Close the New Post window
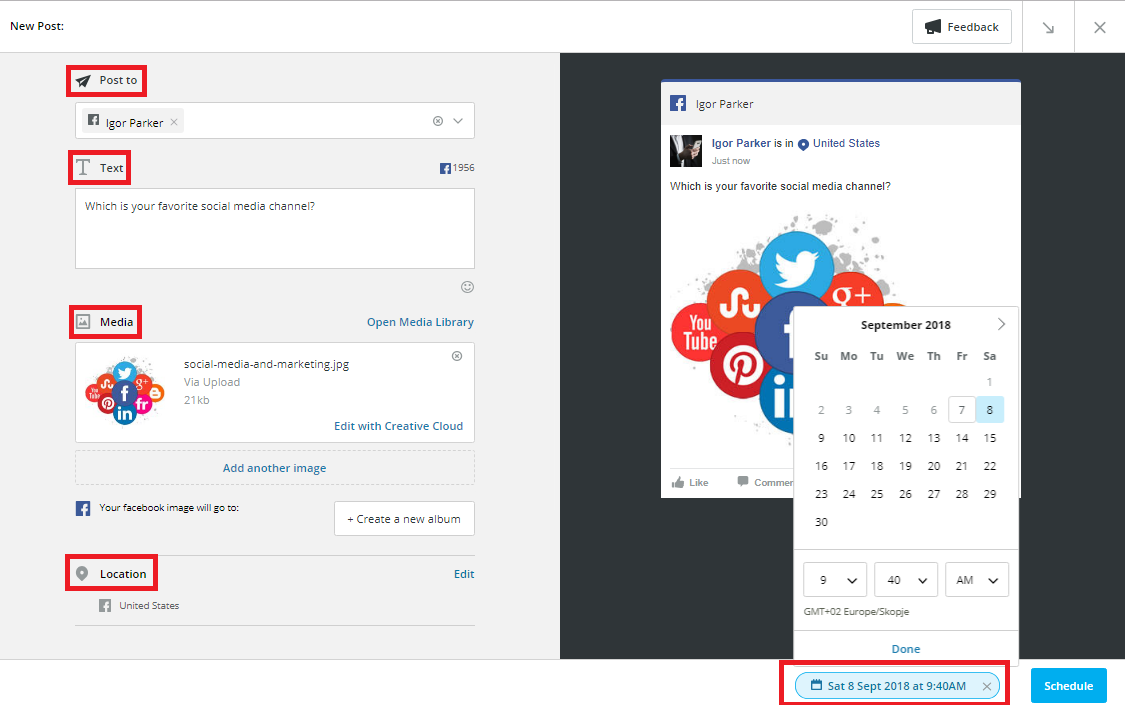This screenshot has height=705, width=1125. (1099, 27)
